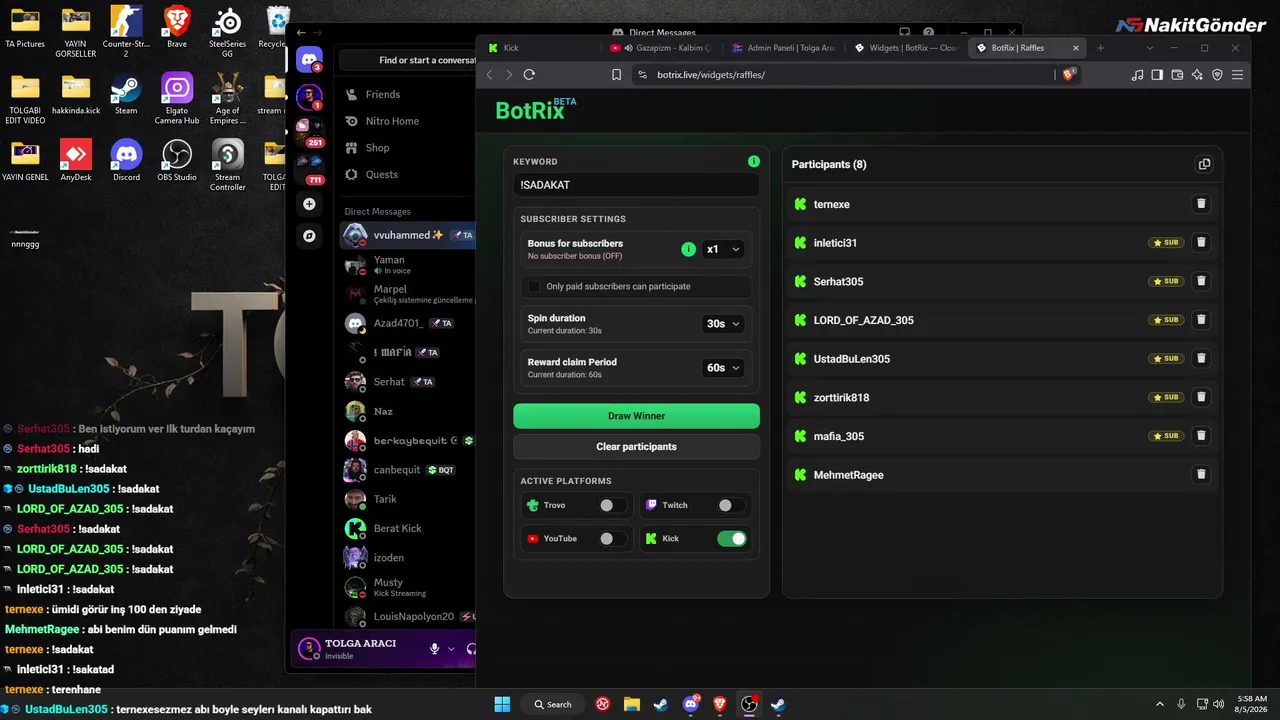Screen dimensions: 1280x720
Task: Delete mafia_305 from participants list
Action: 1201,436
